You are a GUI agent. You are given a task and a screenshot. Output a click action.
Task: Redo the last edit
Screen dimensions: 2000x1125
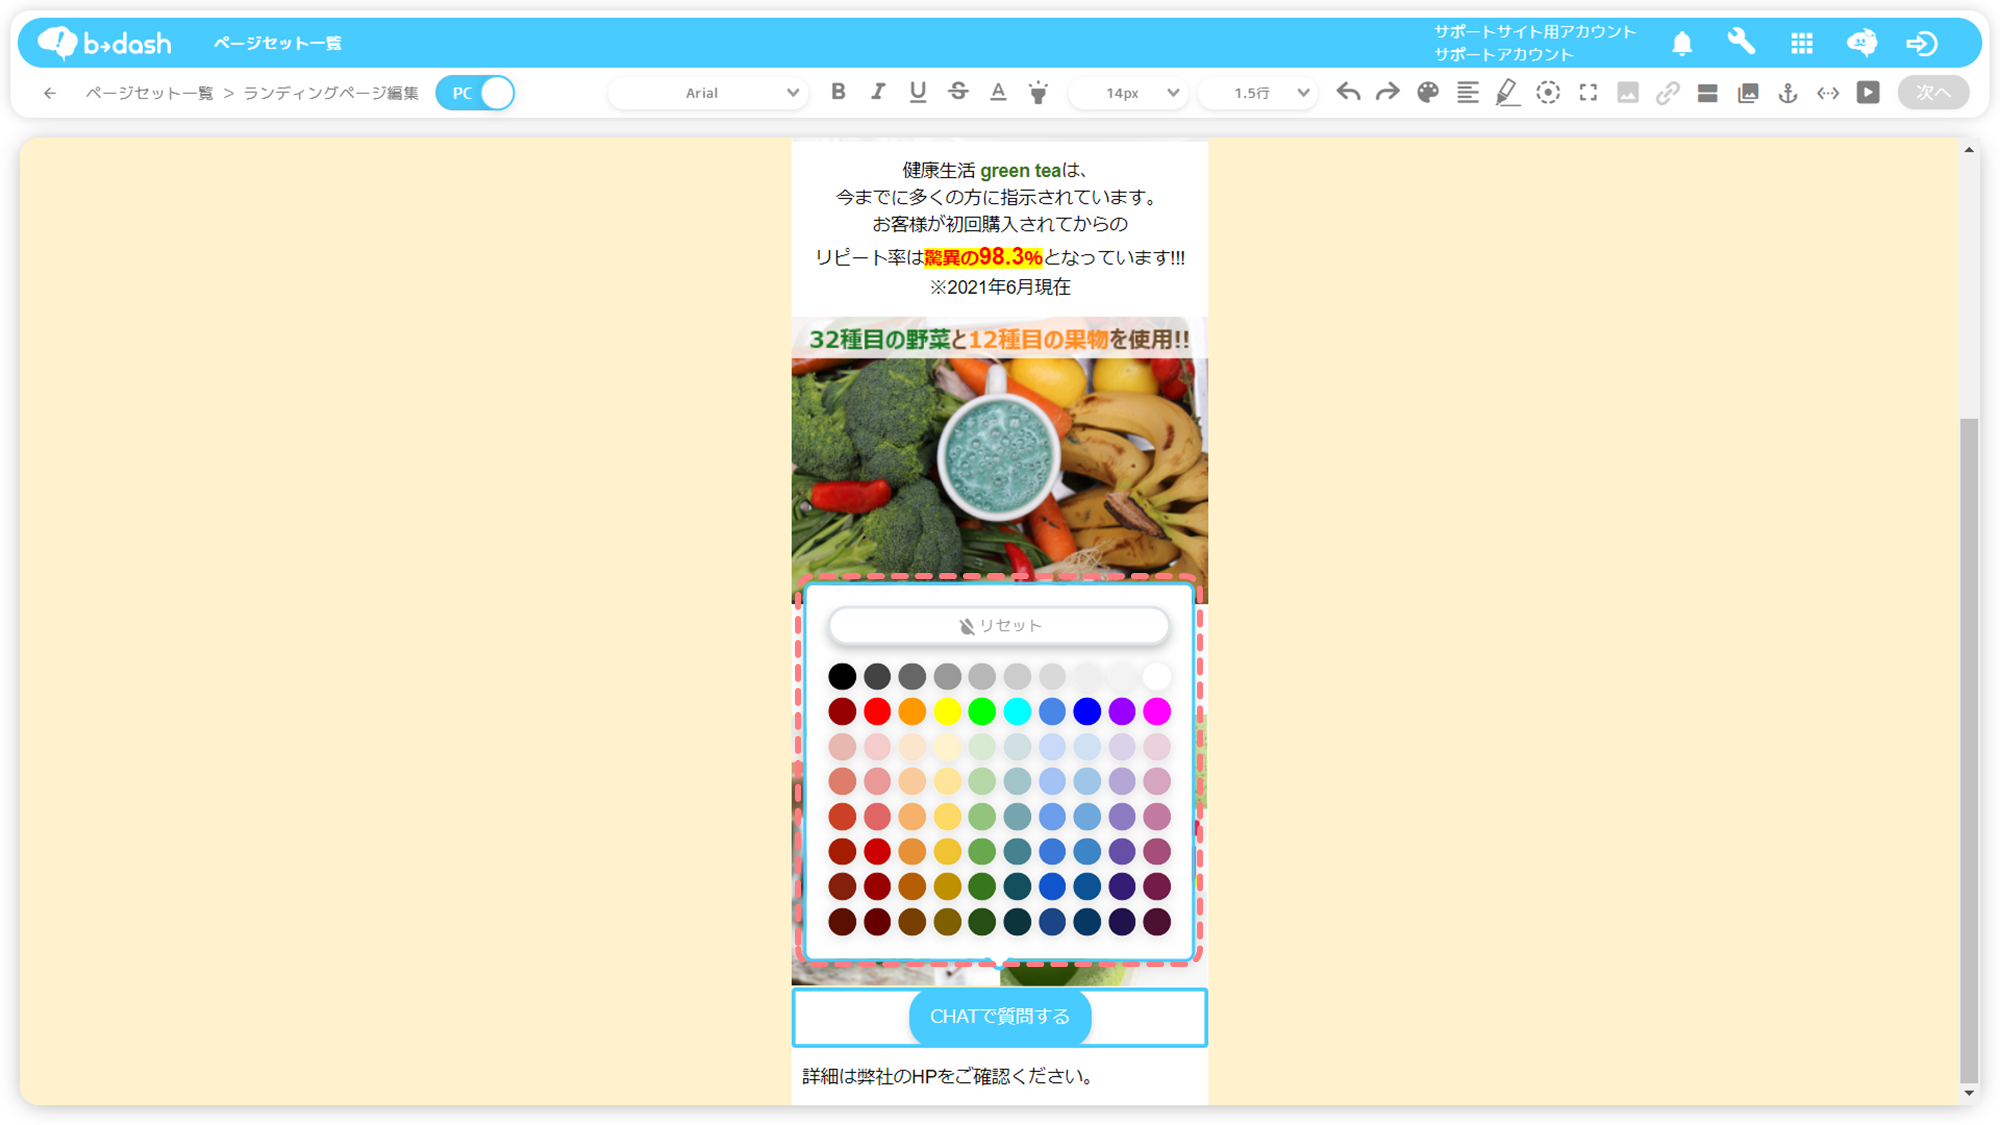click(1387, 92)
